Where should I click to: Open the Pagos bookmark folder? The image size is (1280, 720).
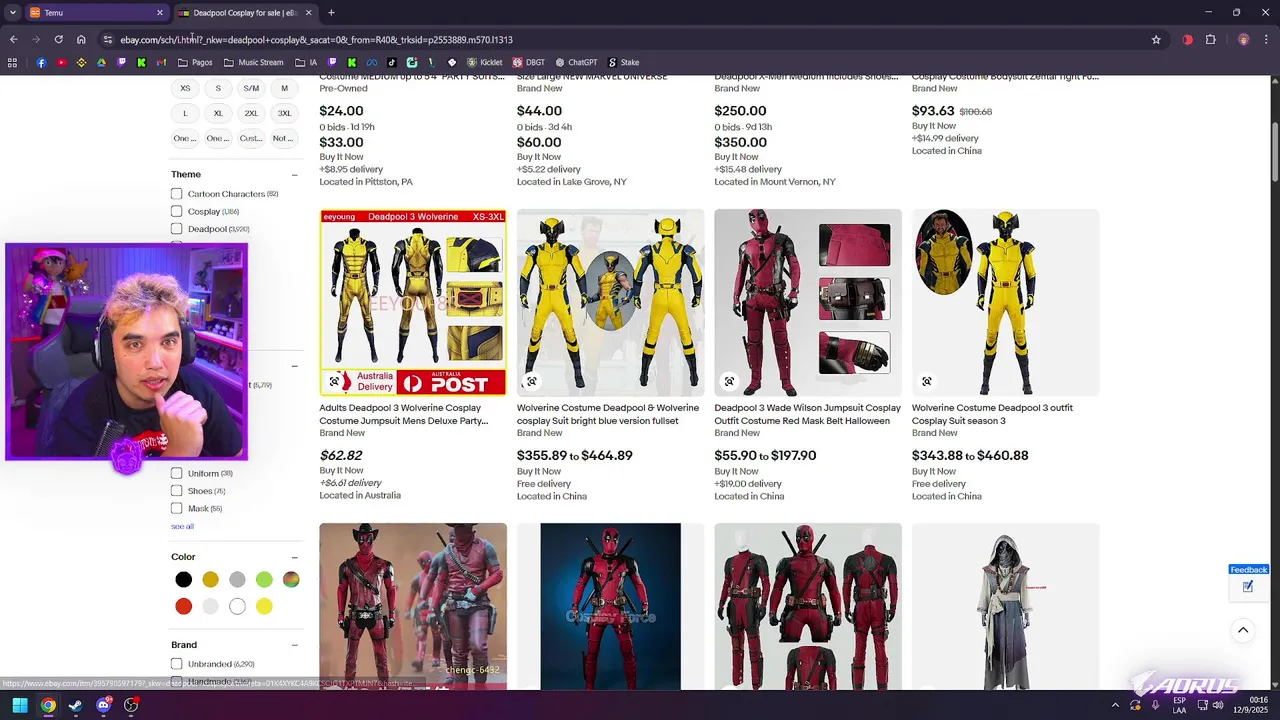coord(195,62)
